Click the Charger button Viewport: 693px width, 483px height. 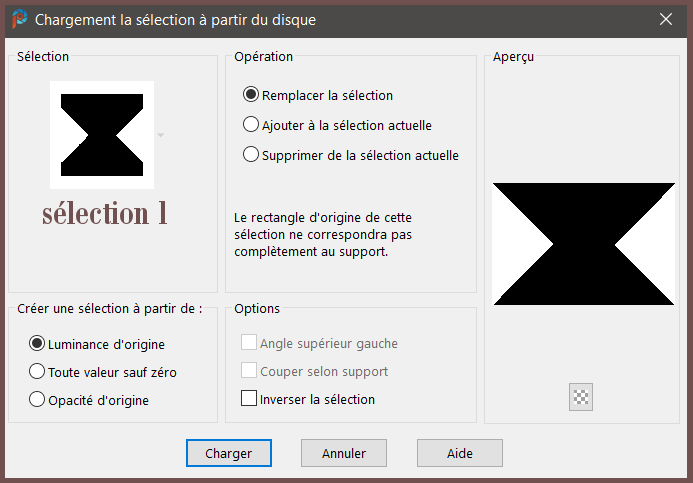click(229, 453)
